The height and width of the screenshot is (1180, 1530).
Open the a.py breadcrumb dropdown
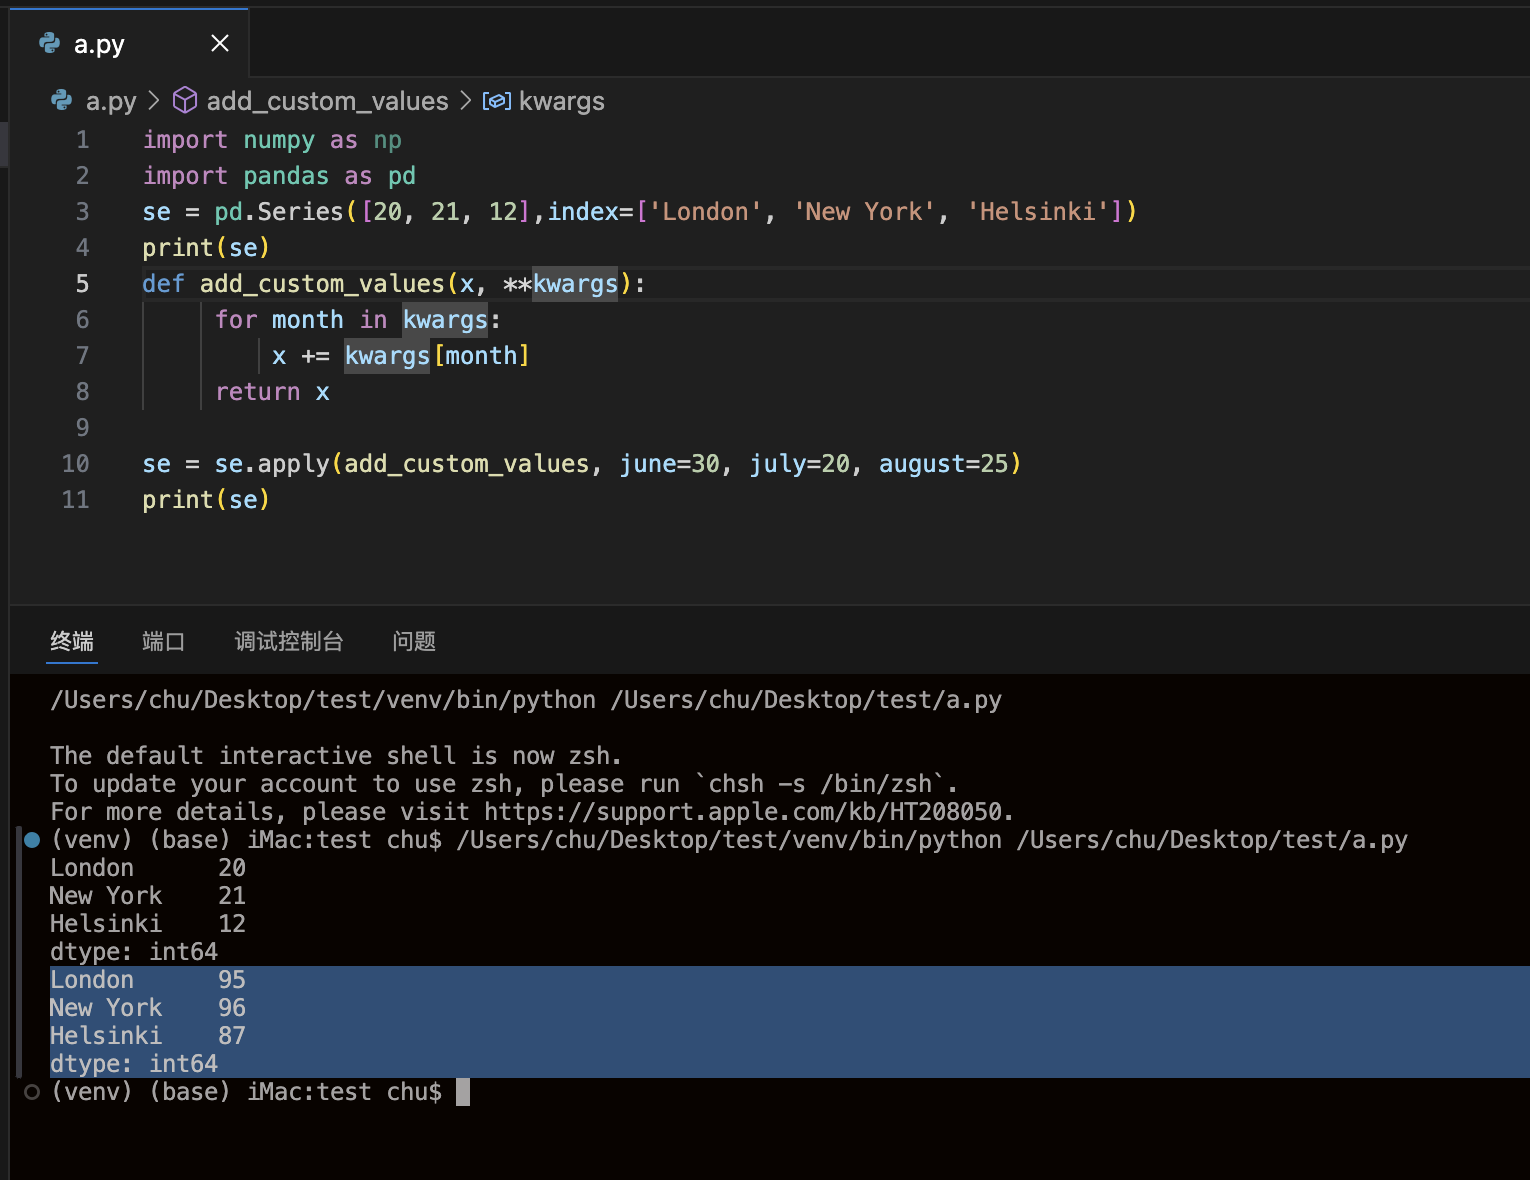pos(110,100)
